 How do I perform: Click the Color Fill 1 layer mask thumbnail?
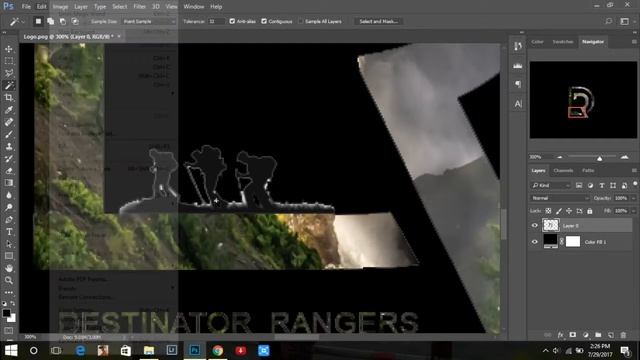tap(573, 242)
